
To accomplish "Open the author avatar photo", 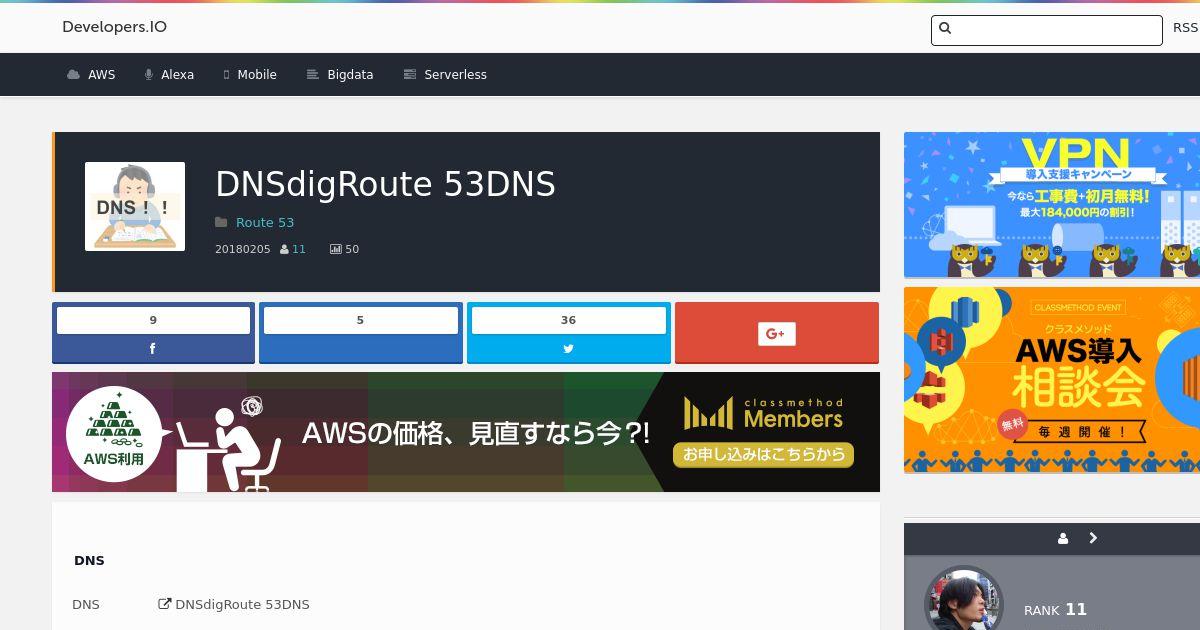I will pyautogui.click(x=964, y=600).
